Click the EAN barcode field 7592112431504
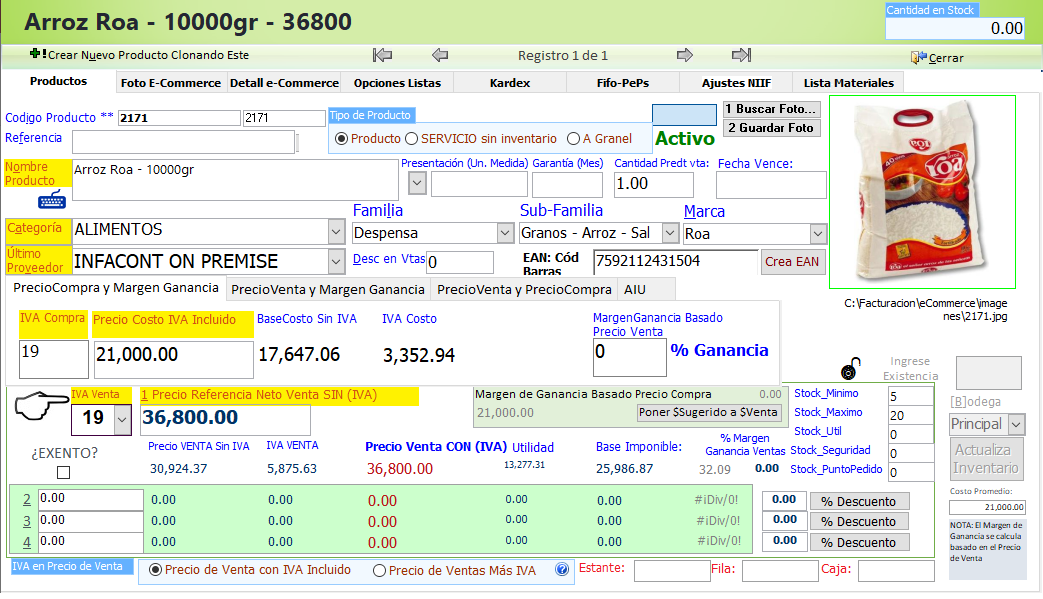The height and width of the screenshot is (599, 1043). pyautogui.click(x=675, y=262)
